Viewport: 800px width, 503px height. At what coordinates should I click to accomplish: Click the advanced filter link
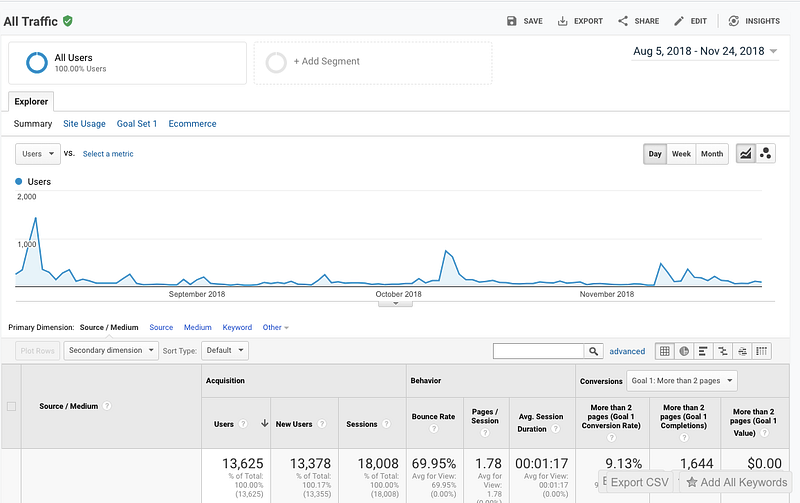(x=627, y=351)
